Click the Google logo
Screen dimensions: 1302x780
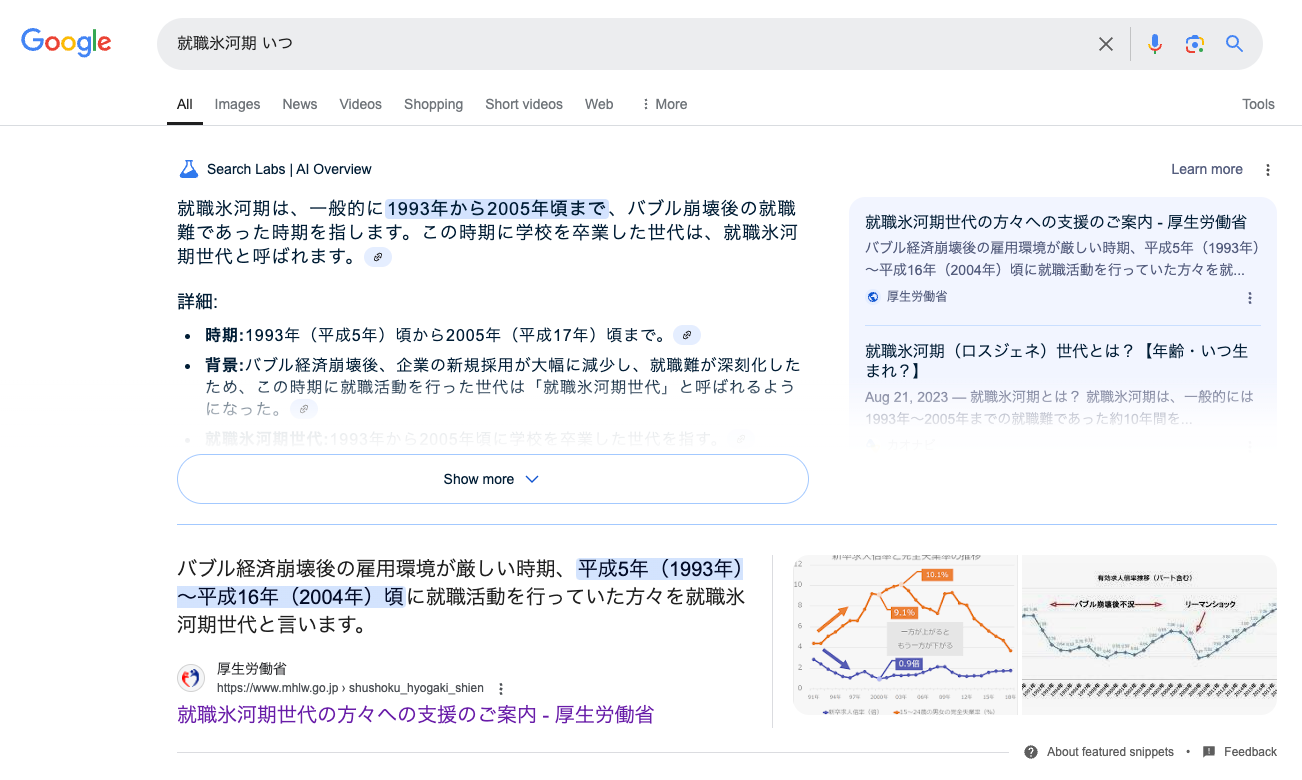coord(66,42)
